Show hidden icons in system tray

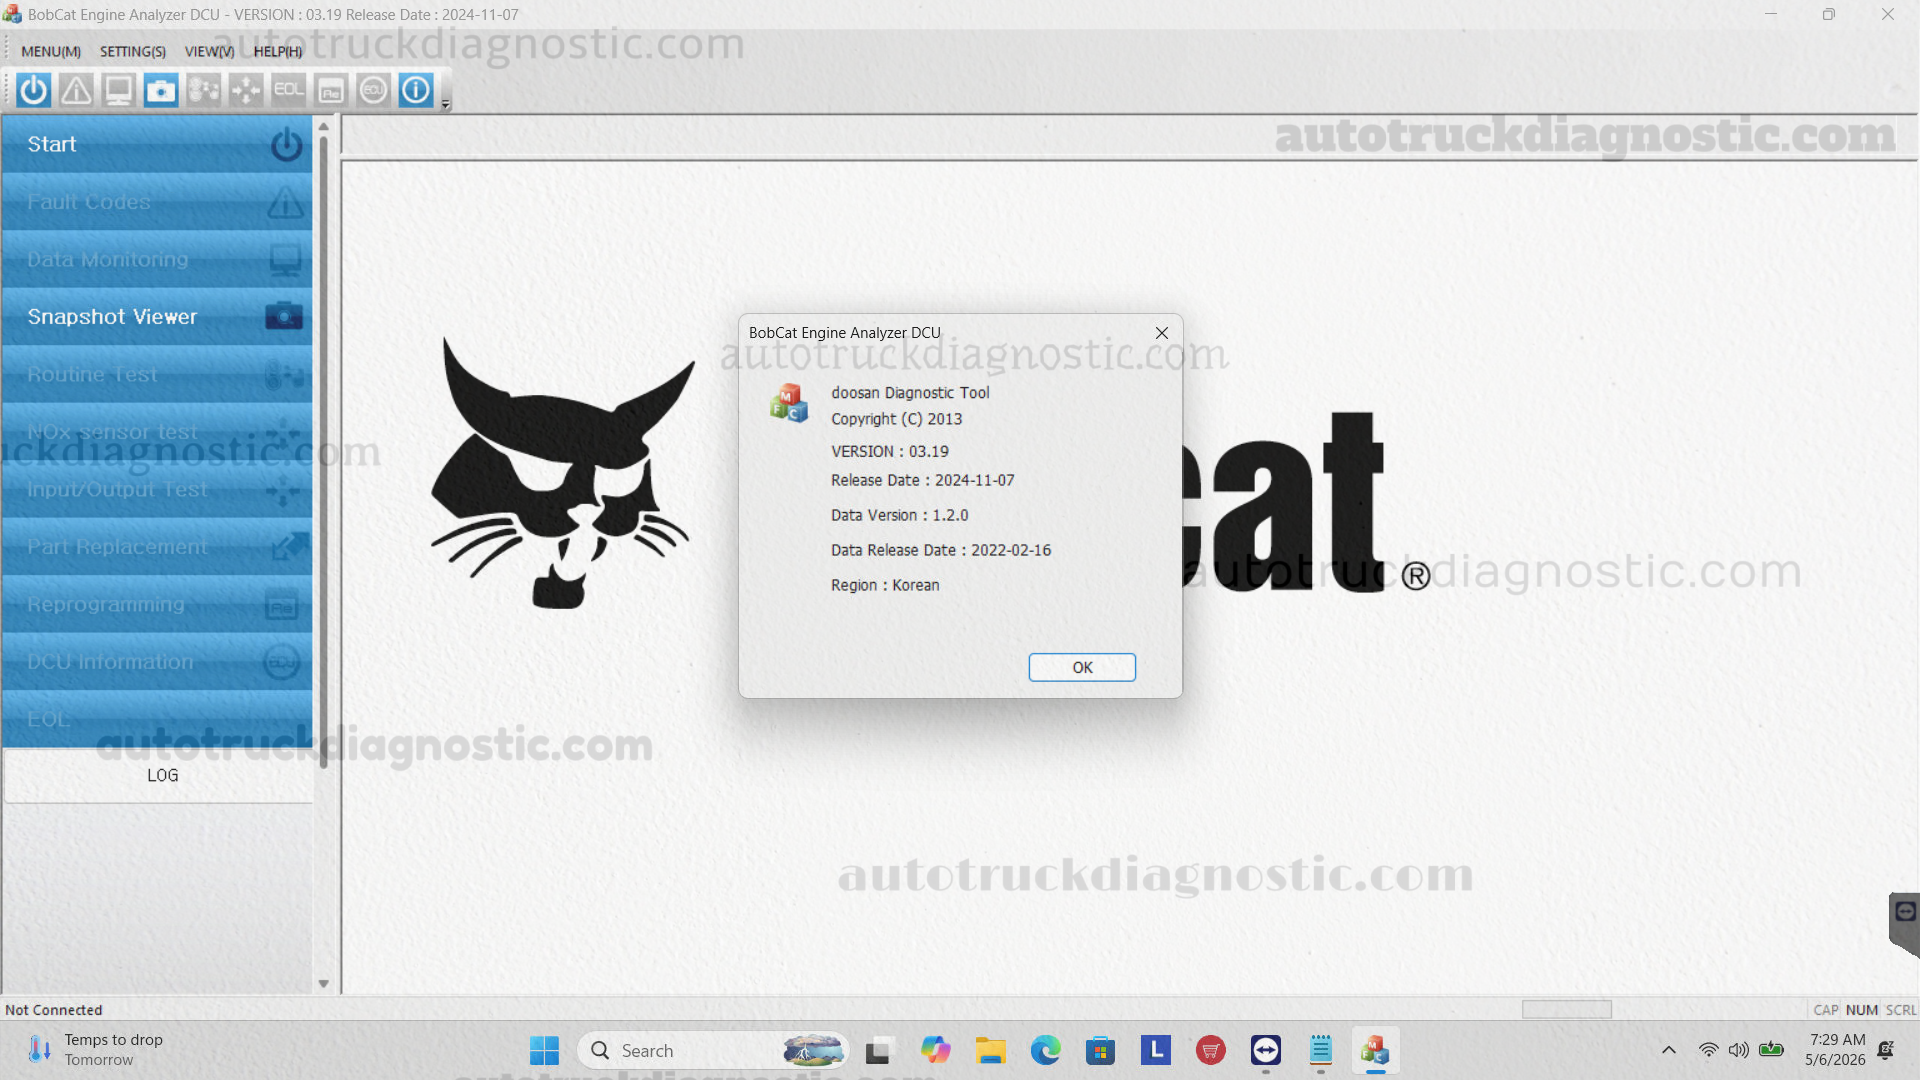1668,1050
